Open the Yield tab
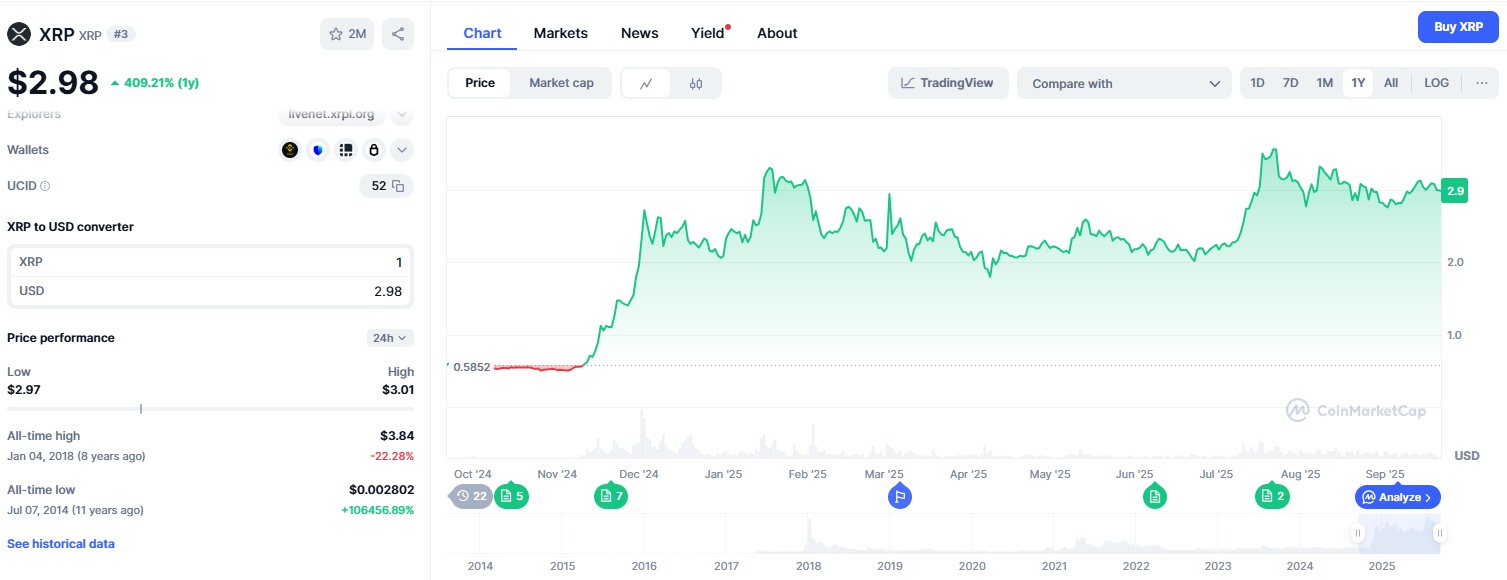This screenshot has height=580, width=1507. click(708, 33)
